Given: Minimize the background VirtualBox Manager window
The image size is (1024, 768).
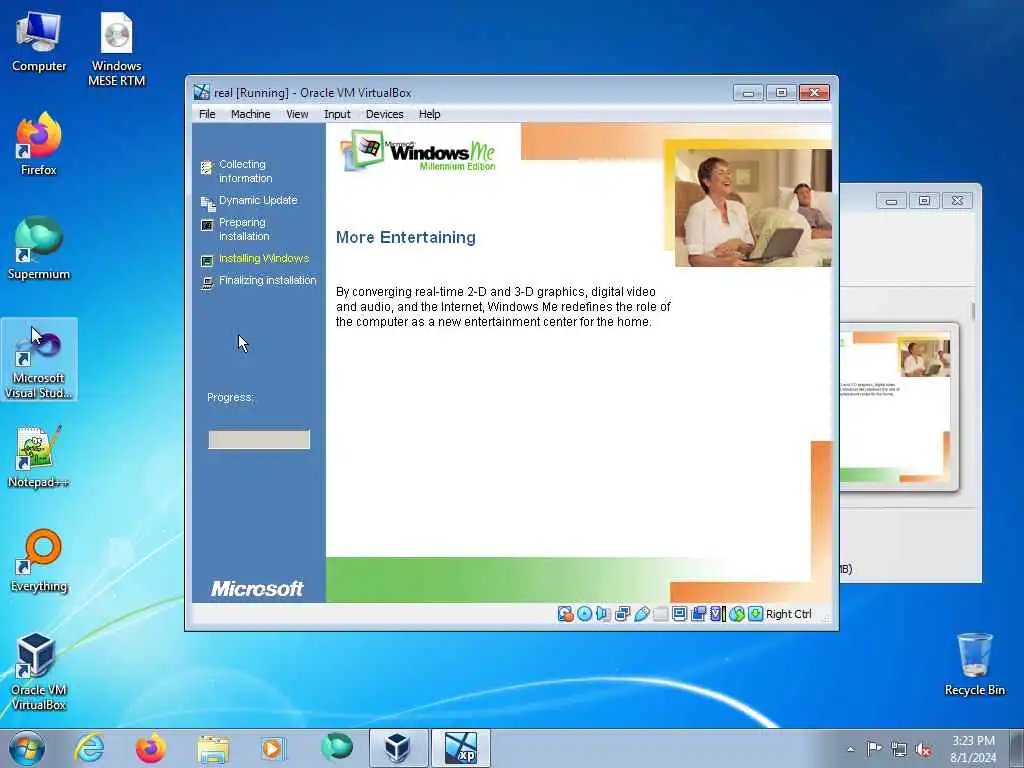Looking at the screenshot, I should coord(891,201).
